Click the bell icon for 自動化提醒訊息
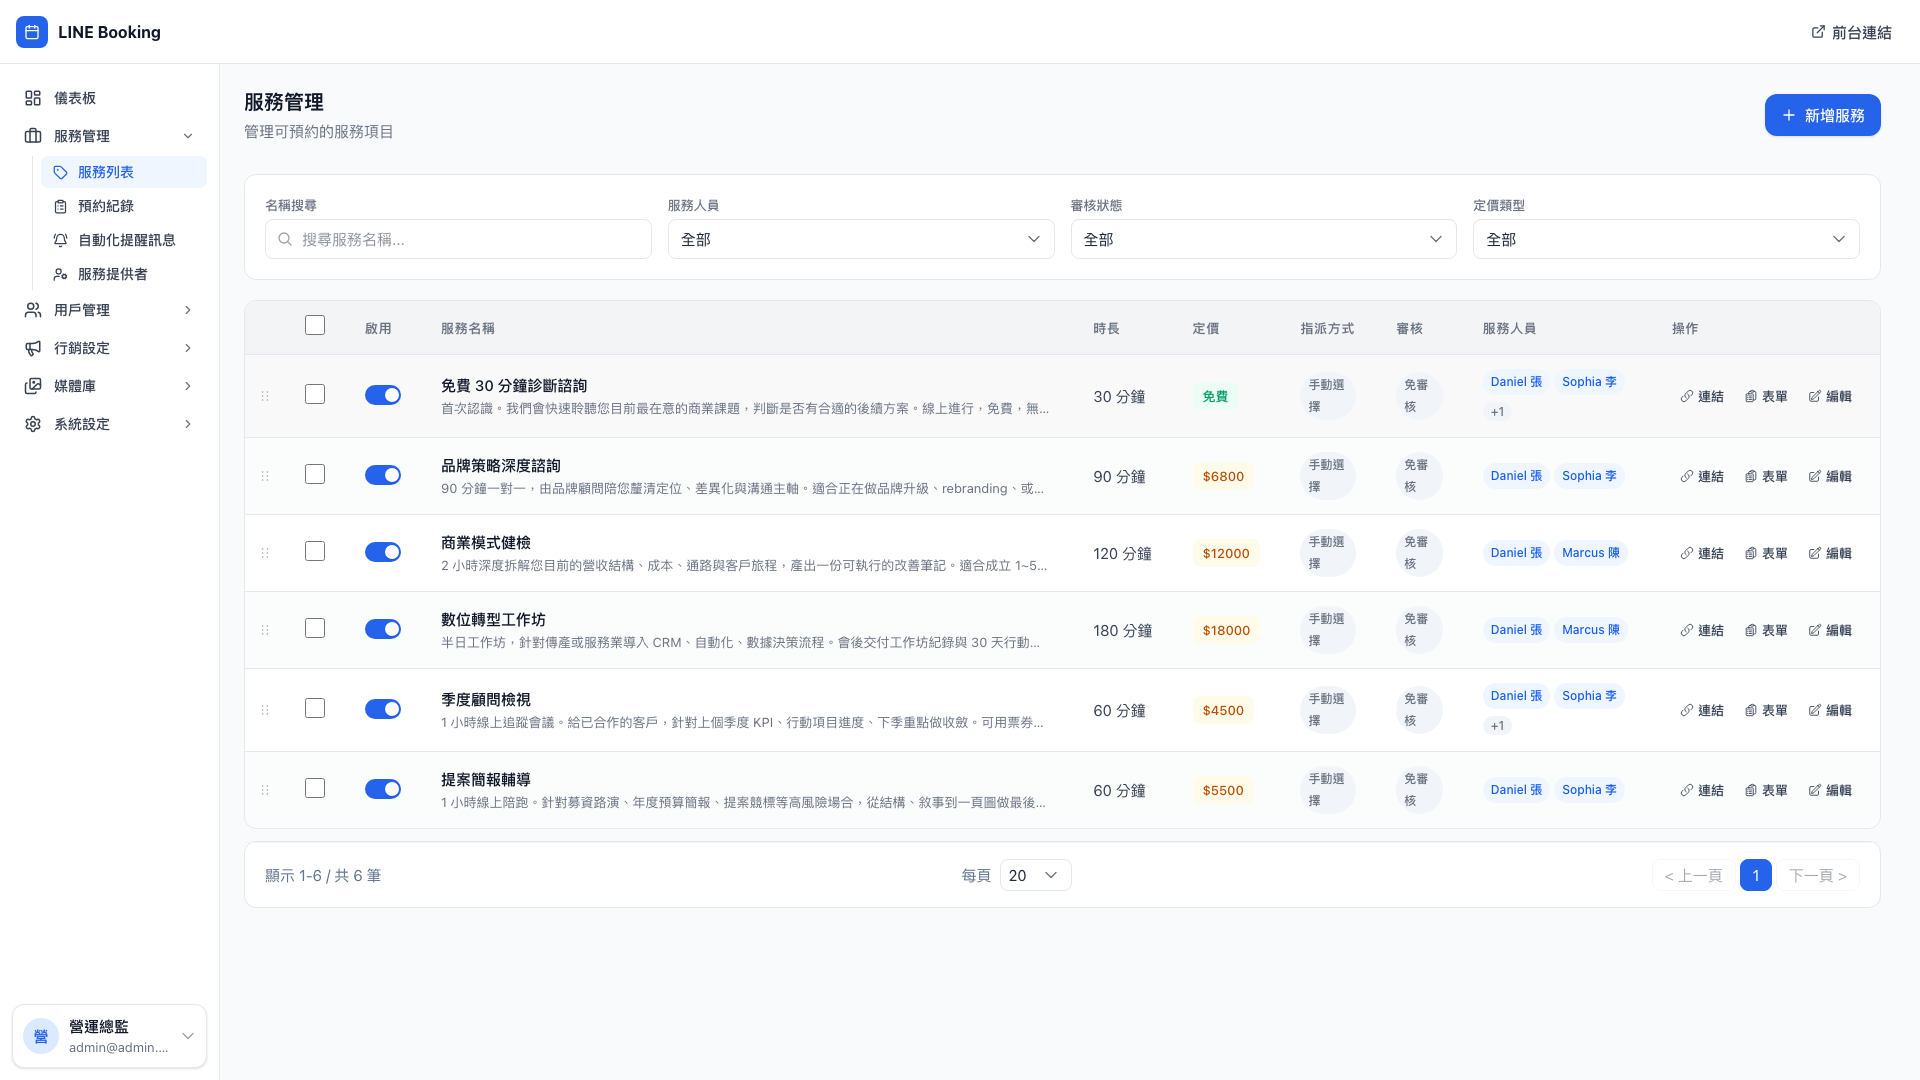 point(61,240)
